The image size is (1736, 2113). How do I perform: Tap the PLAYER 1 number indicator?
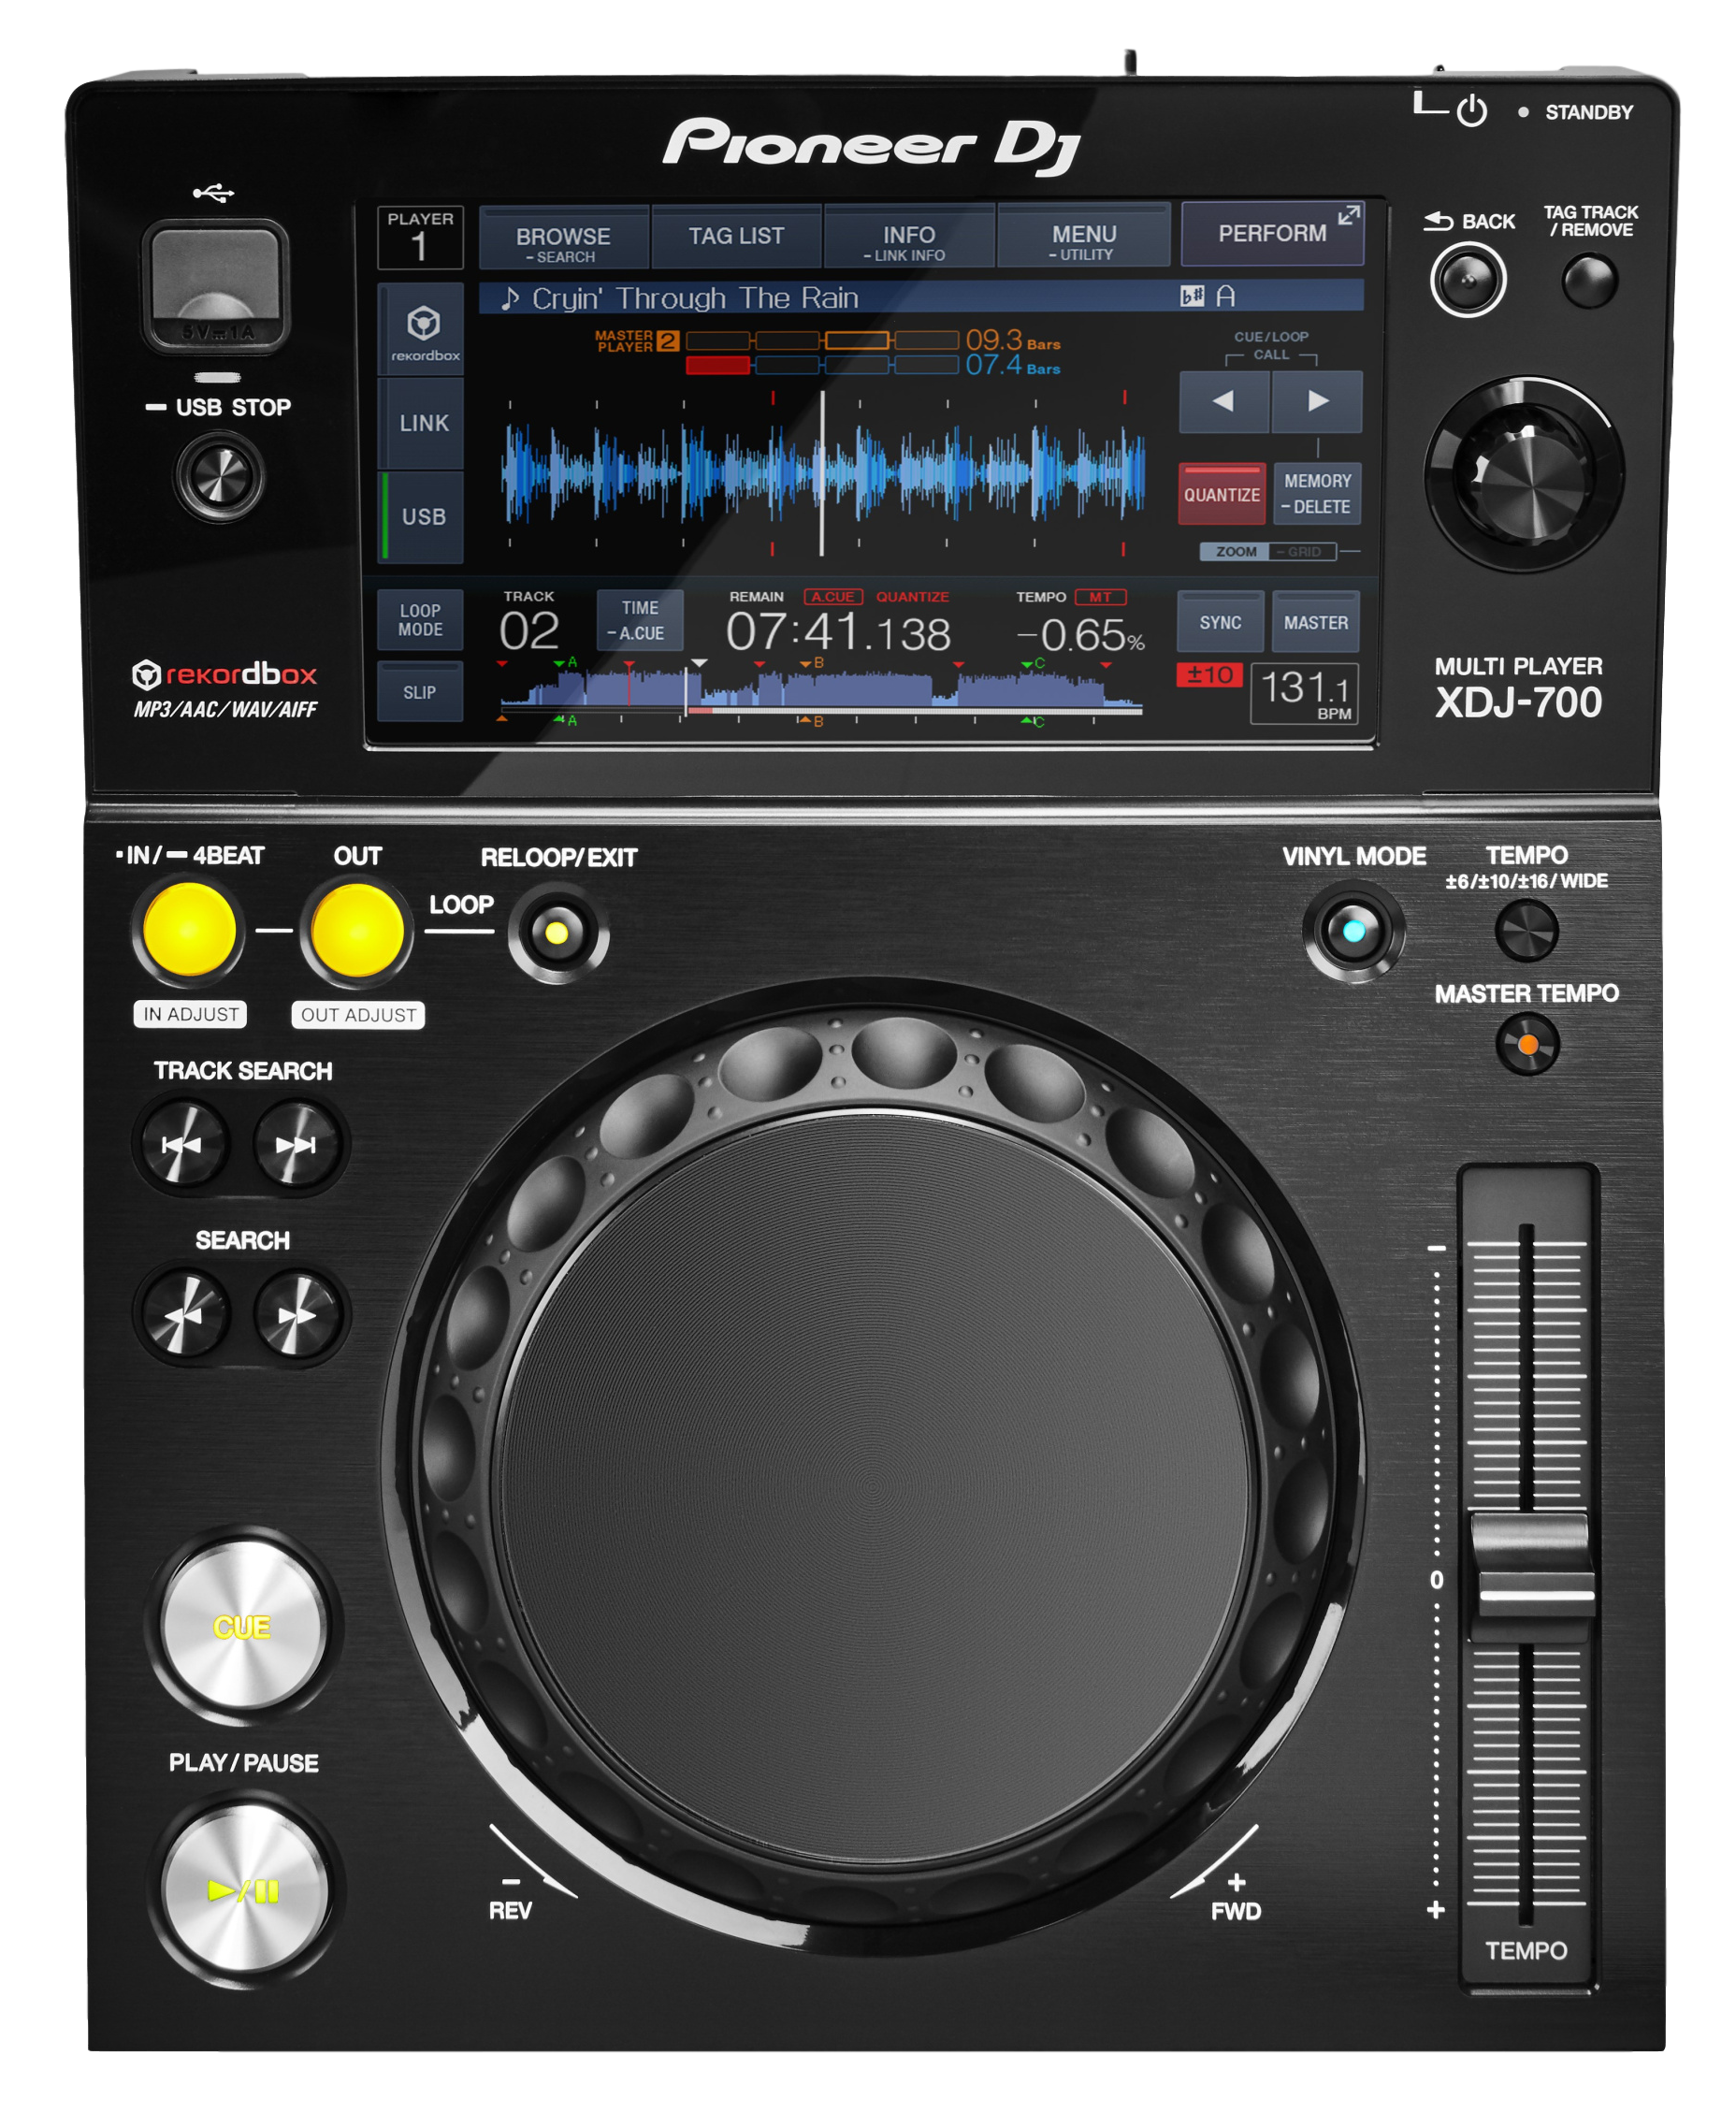420,238
